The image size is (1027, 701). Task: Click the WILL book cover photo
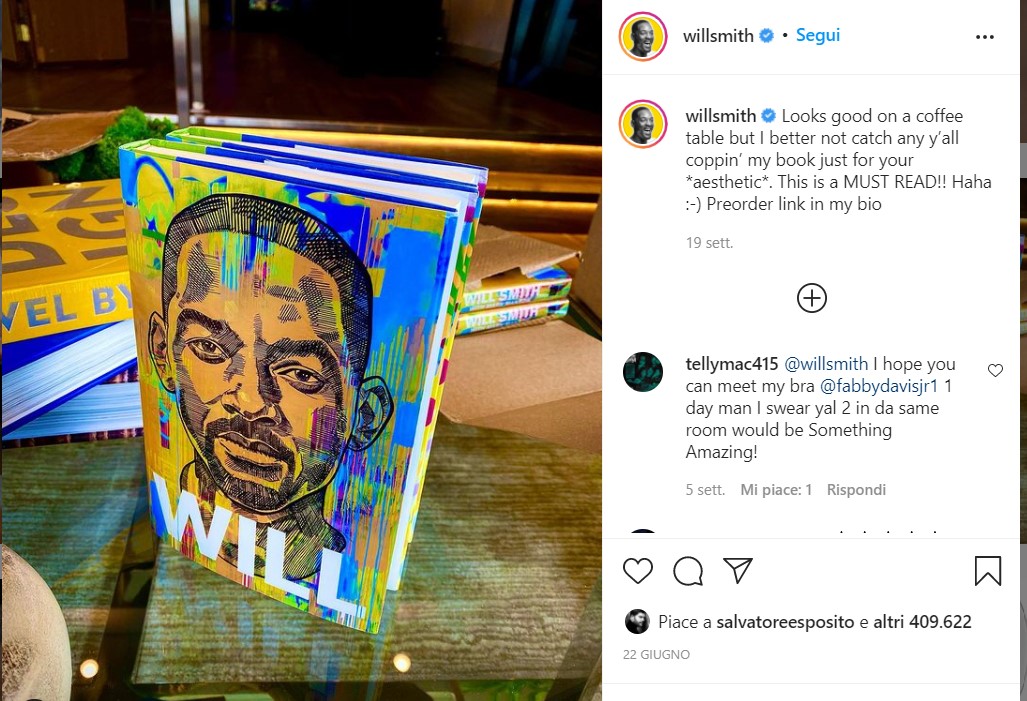tap(301, 350)
